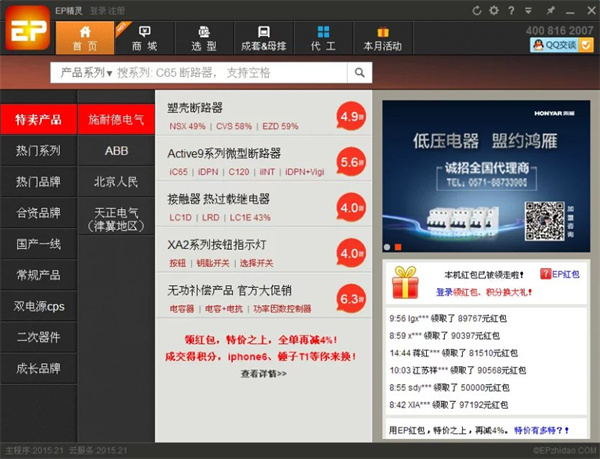This screenshot has width=600, height=459.
Task: Click C120 link
Action: pyautogui.click(x=239, y=172)
